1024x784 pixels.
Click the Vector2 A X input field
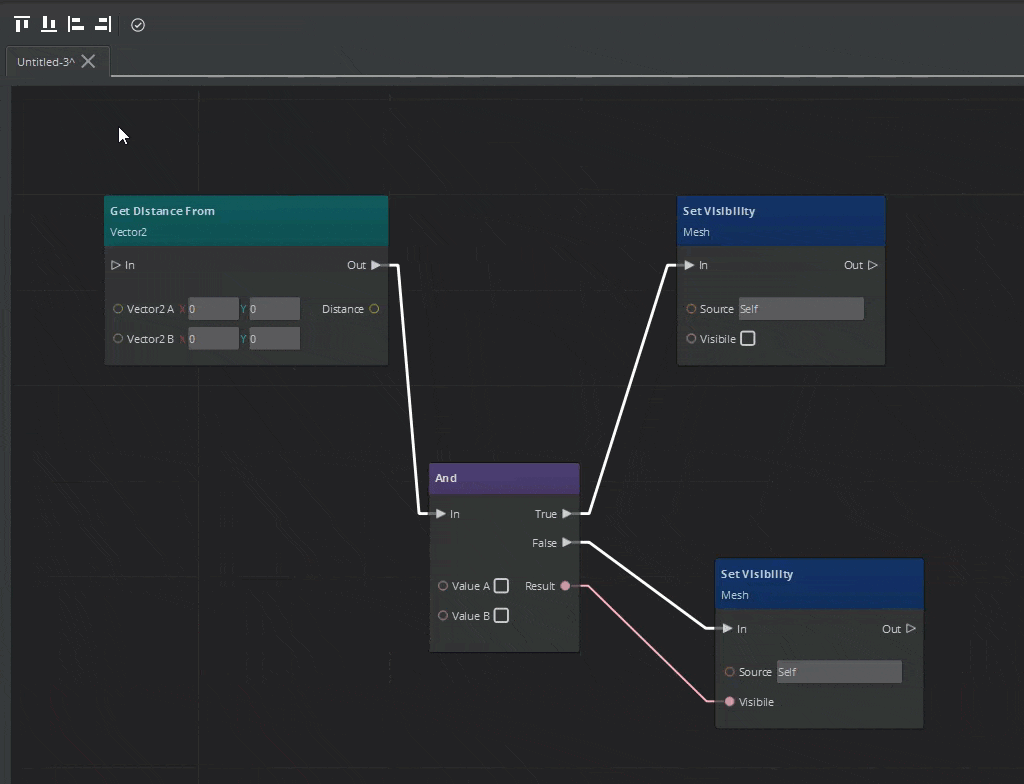[x=212, y=308]
